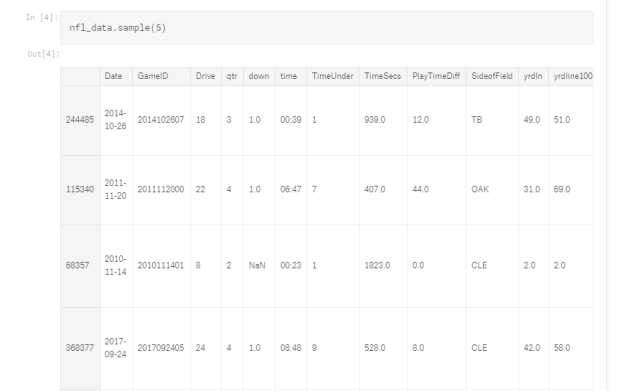Click time value 00:23

point(291,265)
